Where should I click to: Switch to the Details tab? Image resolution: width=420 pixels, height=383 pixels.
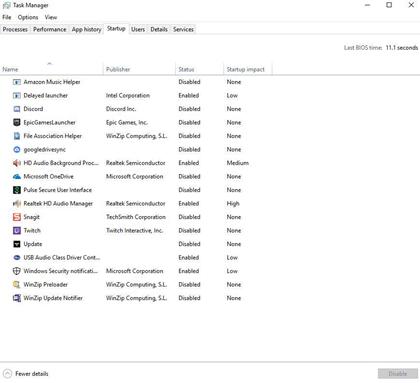click(159, 29)
